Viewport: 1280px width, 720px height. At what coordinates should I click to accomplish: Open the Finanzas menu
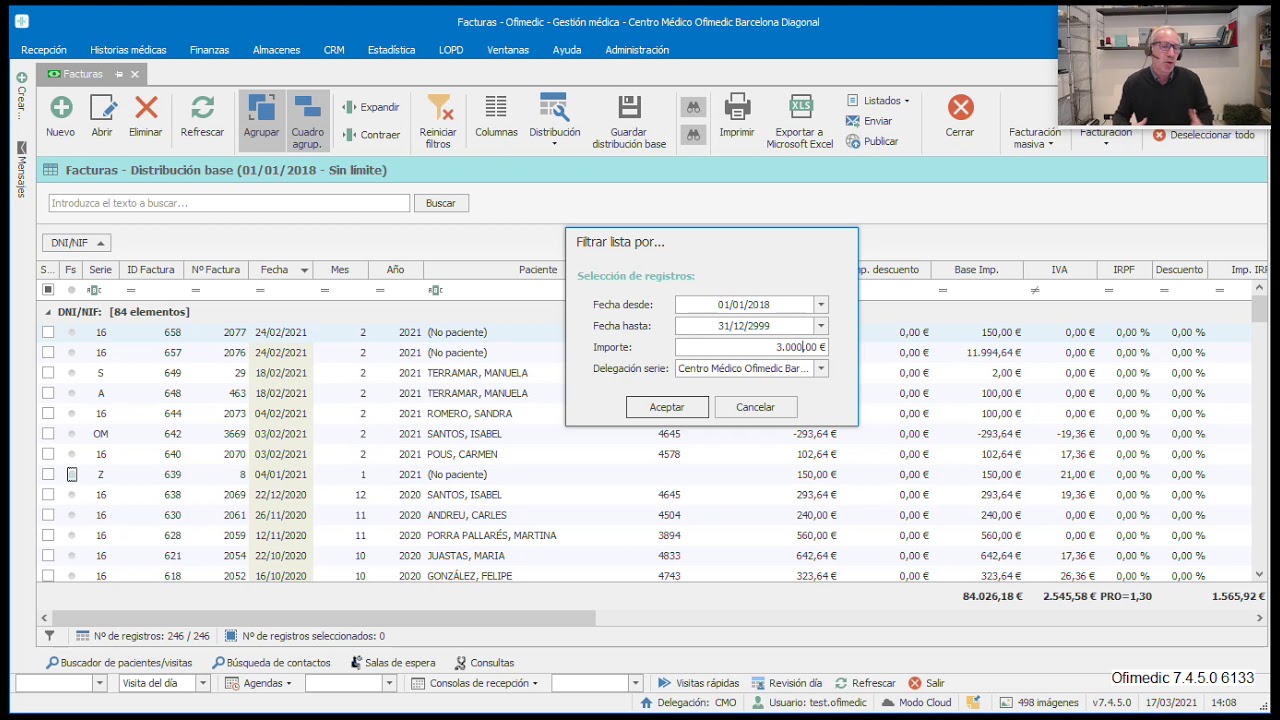209,50
